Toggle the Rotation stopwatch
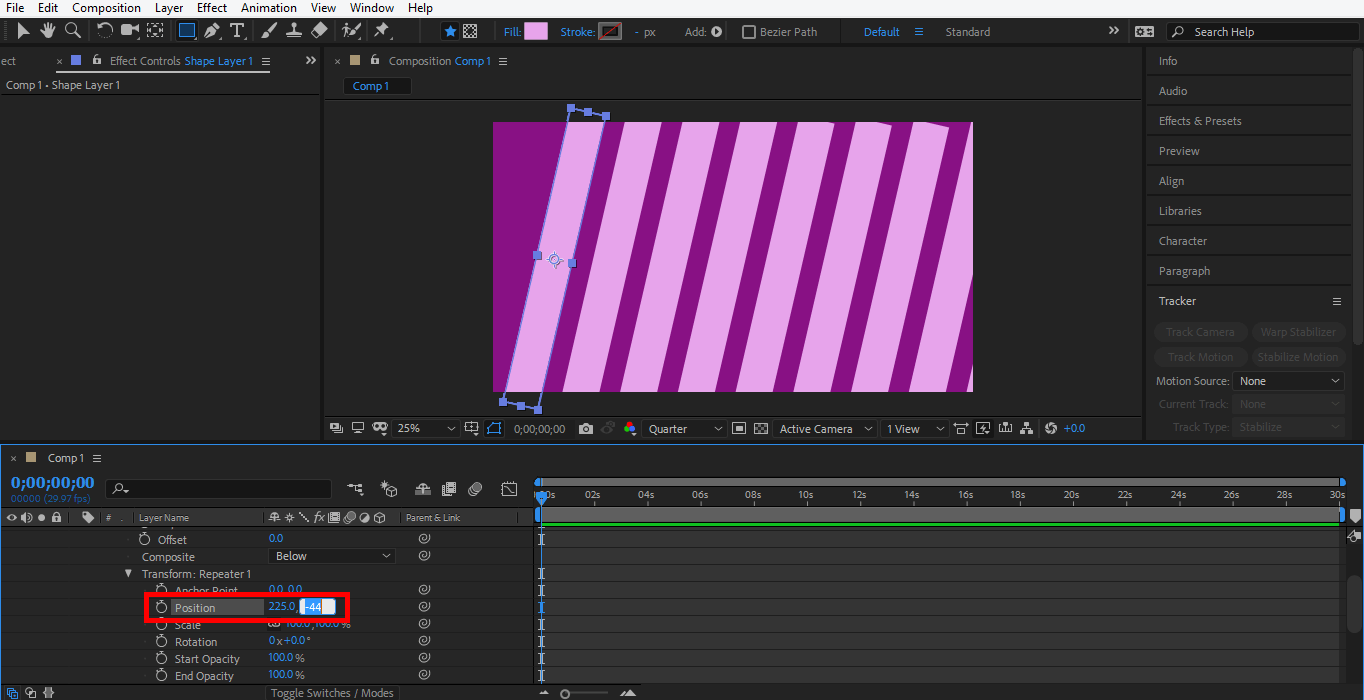Viewport: 1364px width, 700px height. 161,641
